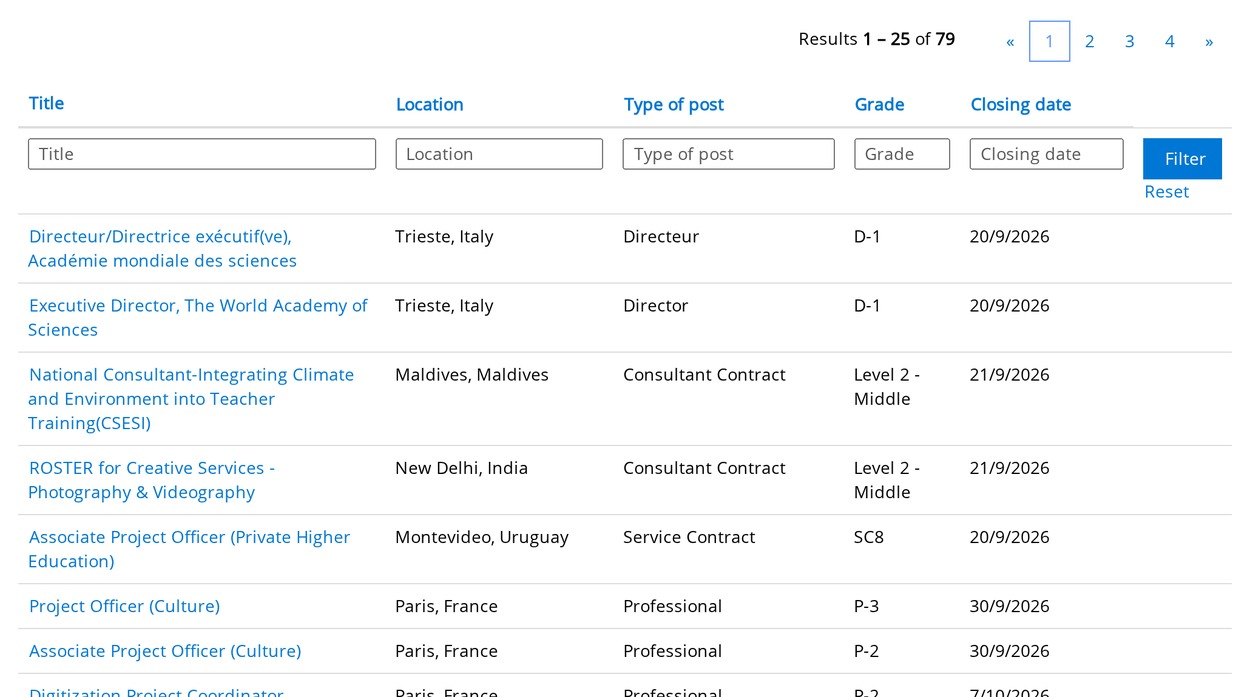
Task: Select 'Service Contract' type cell
Action: (x=689, y=537)
